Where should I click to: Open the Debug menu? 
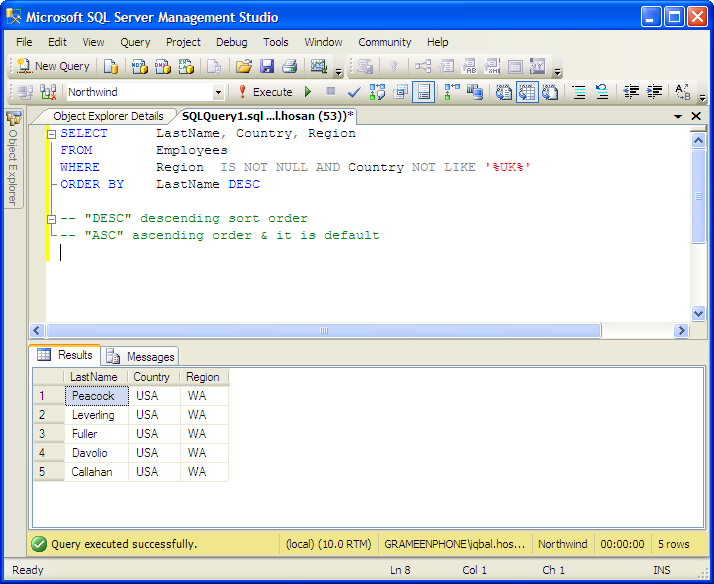(x=231, y=42)
